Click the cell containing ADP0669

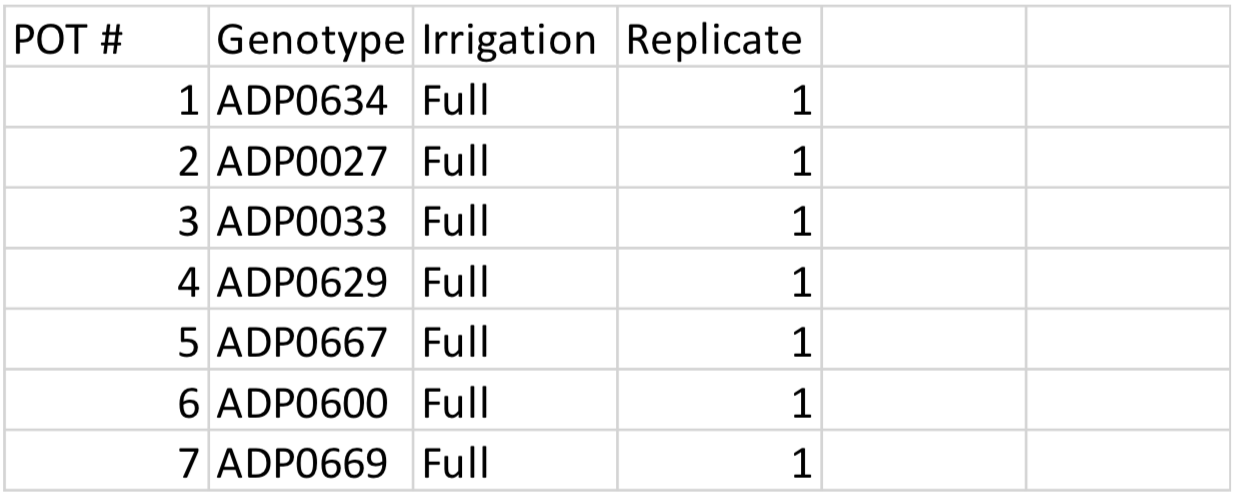click(312, 462)
